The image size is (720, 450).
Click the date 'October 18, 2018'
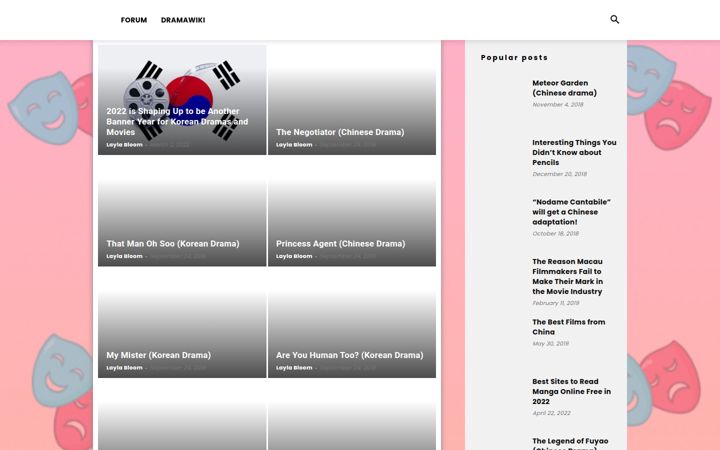(555, 234)
